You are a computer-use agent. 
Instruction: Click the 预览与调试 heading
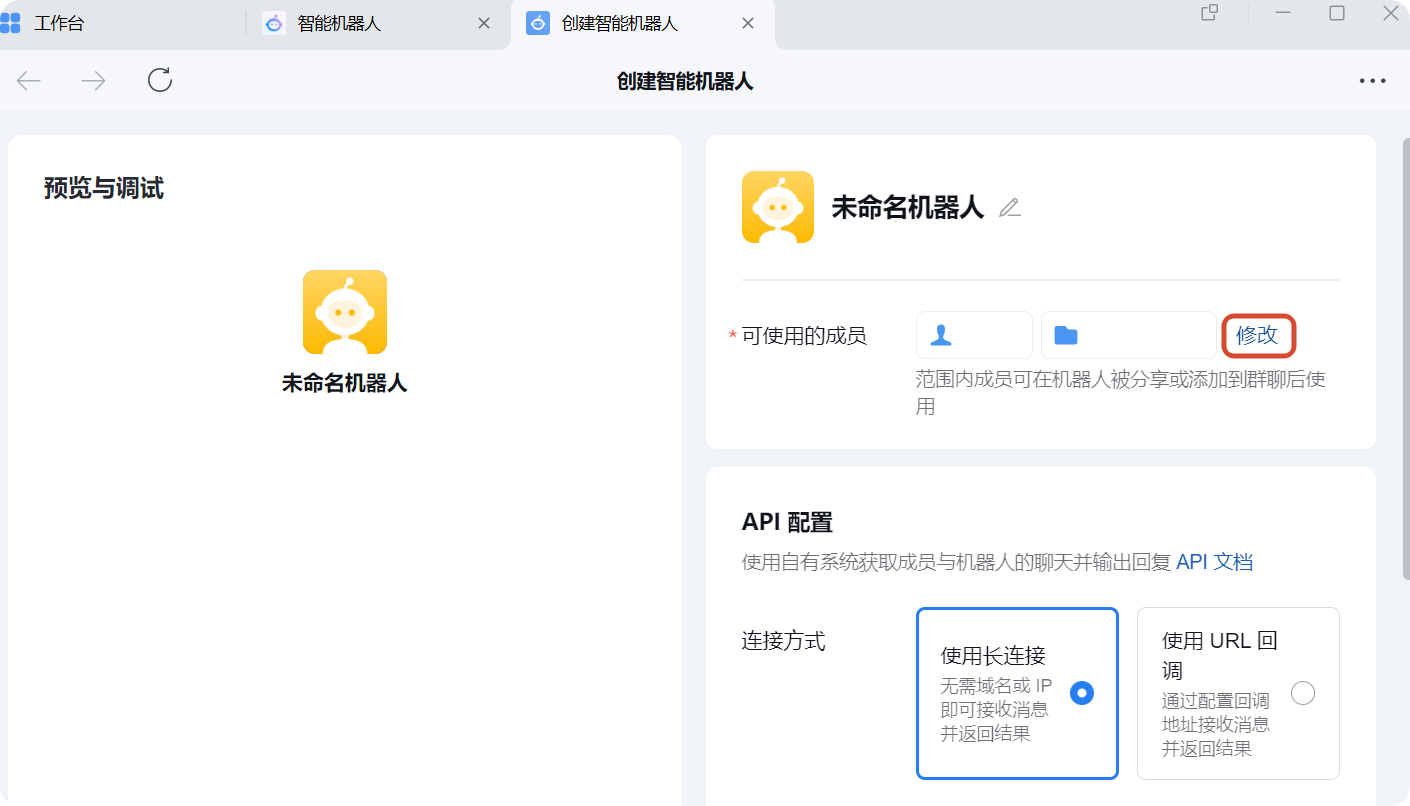coord(104,188)
